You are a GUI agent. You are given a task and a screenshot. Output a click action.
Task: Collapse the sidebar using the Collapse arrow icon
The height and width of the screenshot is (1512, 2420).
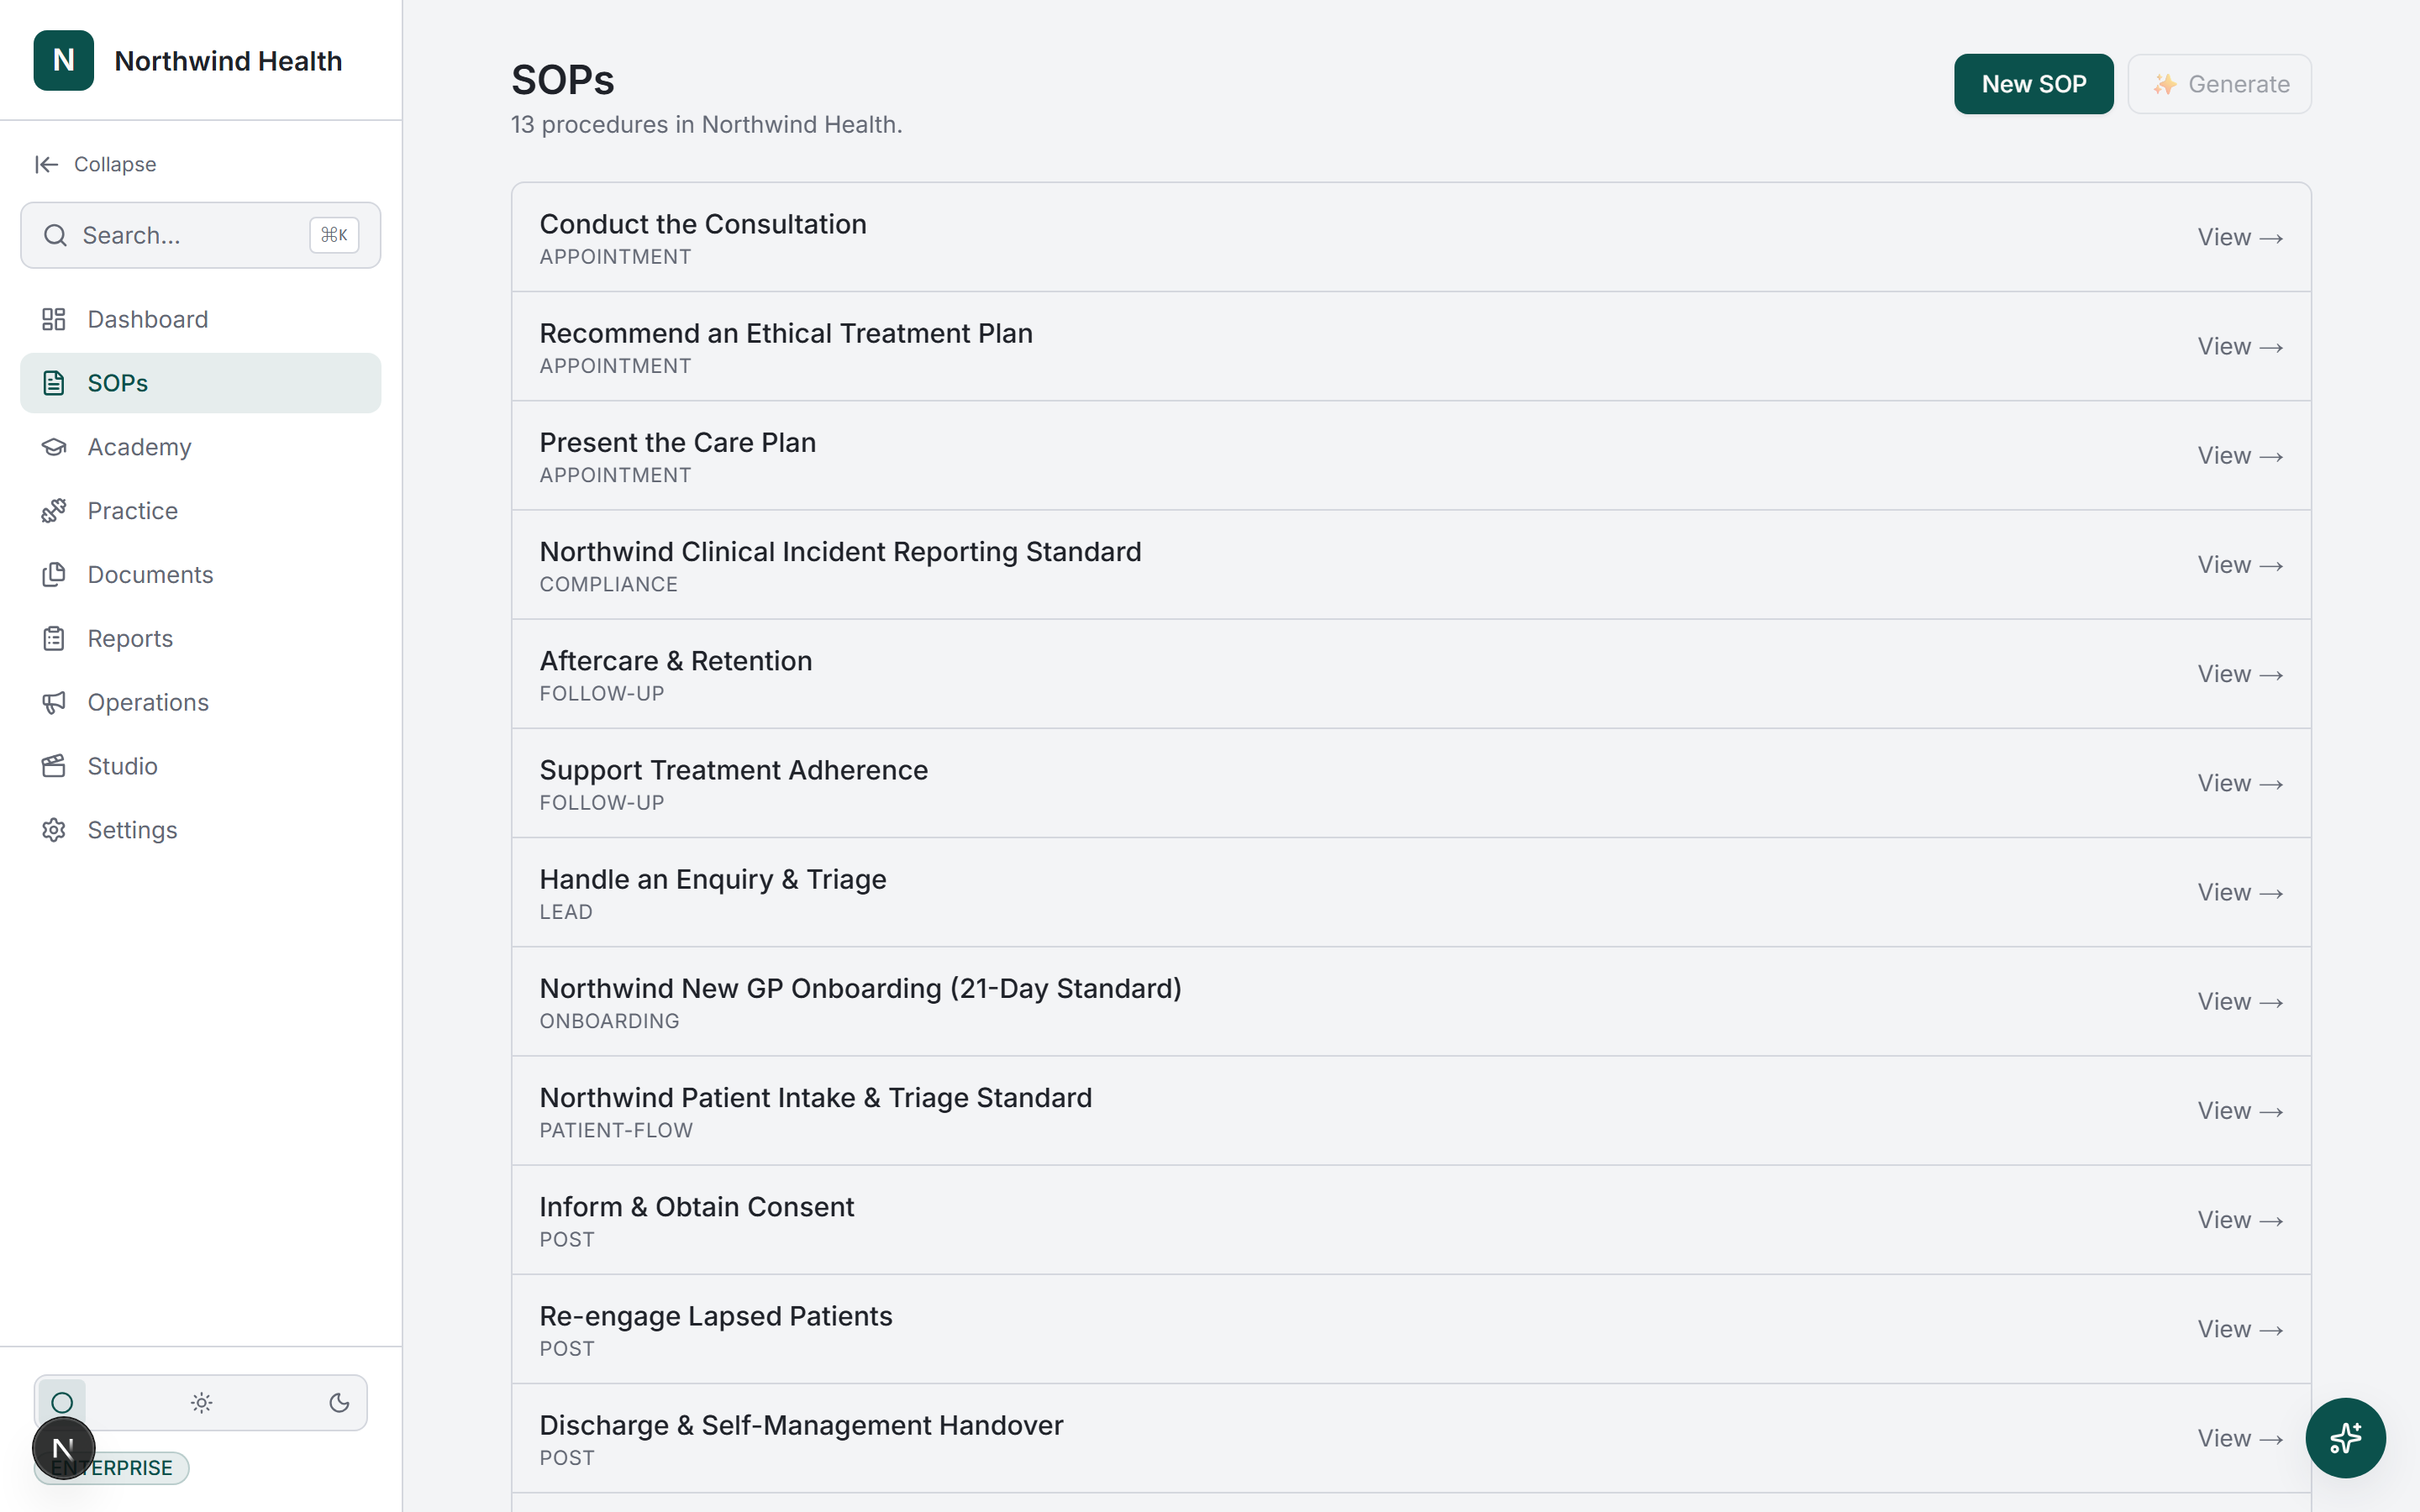tap(46, 164)
